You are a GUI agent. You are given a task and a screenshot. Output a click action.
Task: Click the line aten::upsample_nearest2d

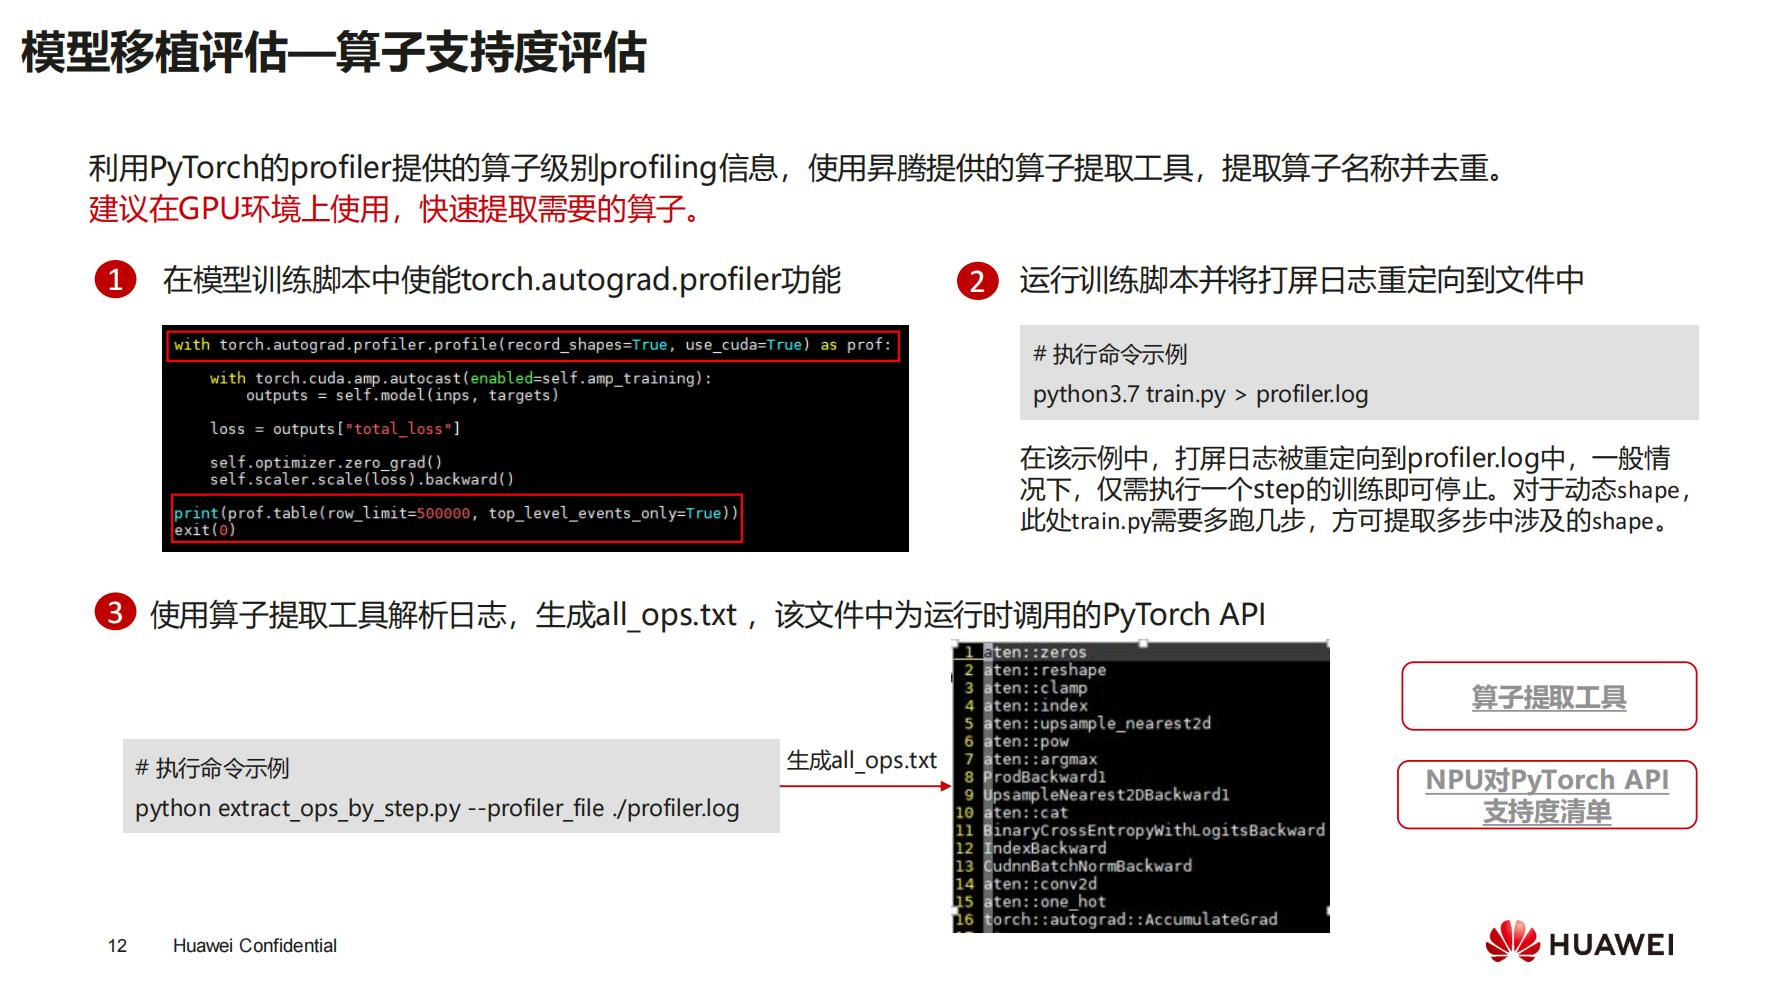tap(1097, 723)
